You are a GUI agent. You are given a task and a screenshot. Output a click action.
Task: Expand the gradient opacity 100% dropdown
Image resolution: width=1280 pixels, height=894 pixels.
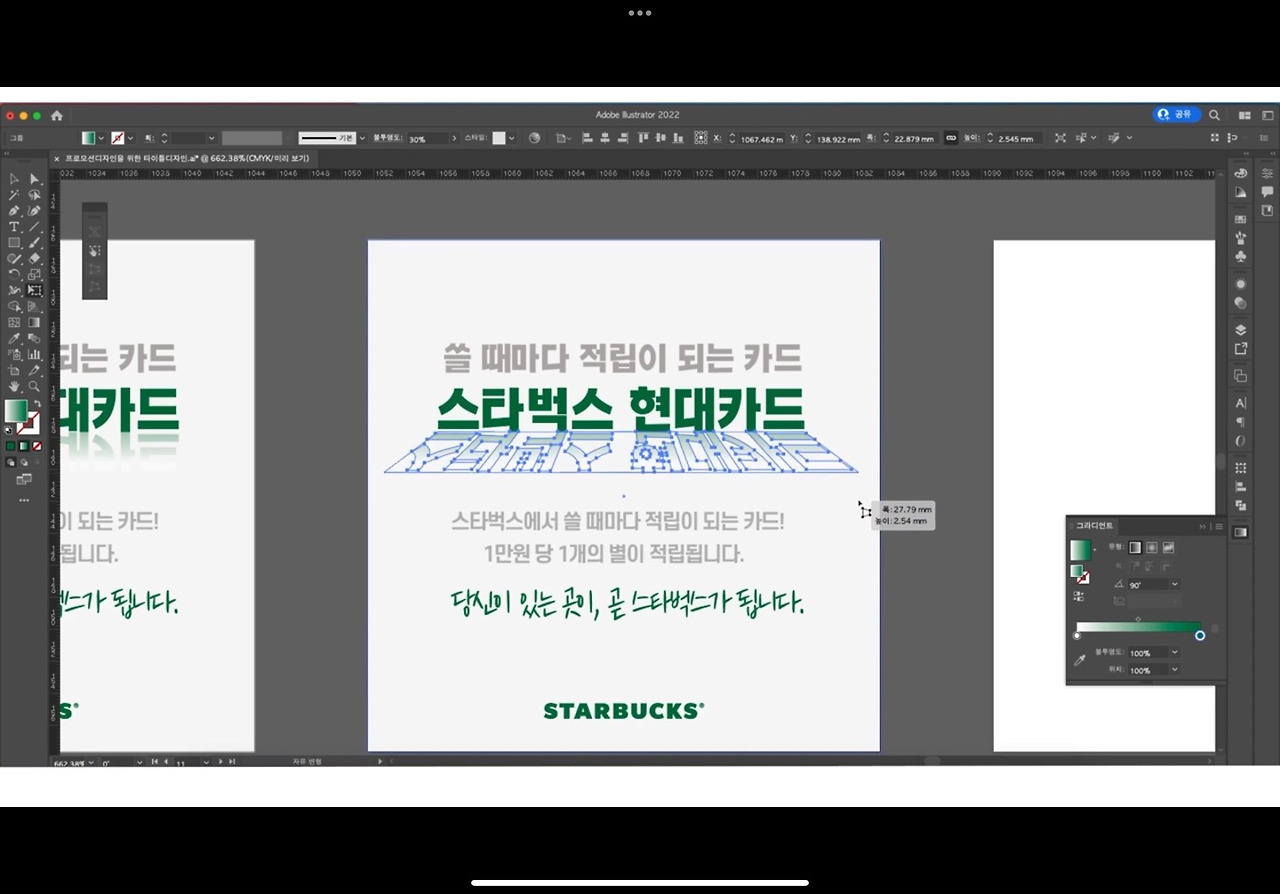point(1174,652)
